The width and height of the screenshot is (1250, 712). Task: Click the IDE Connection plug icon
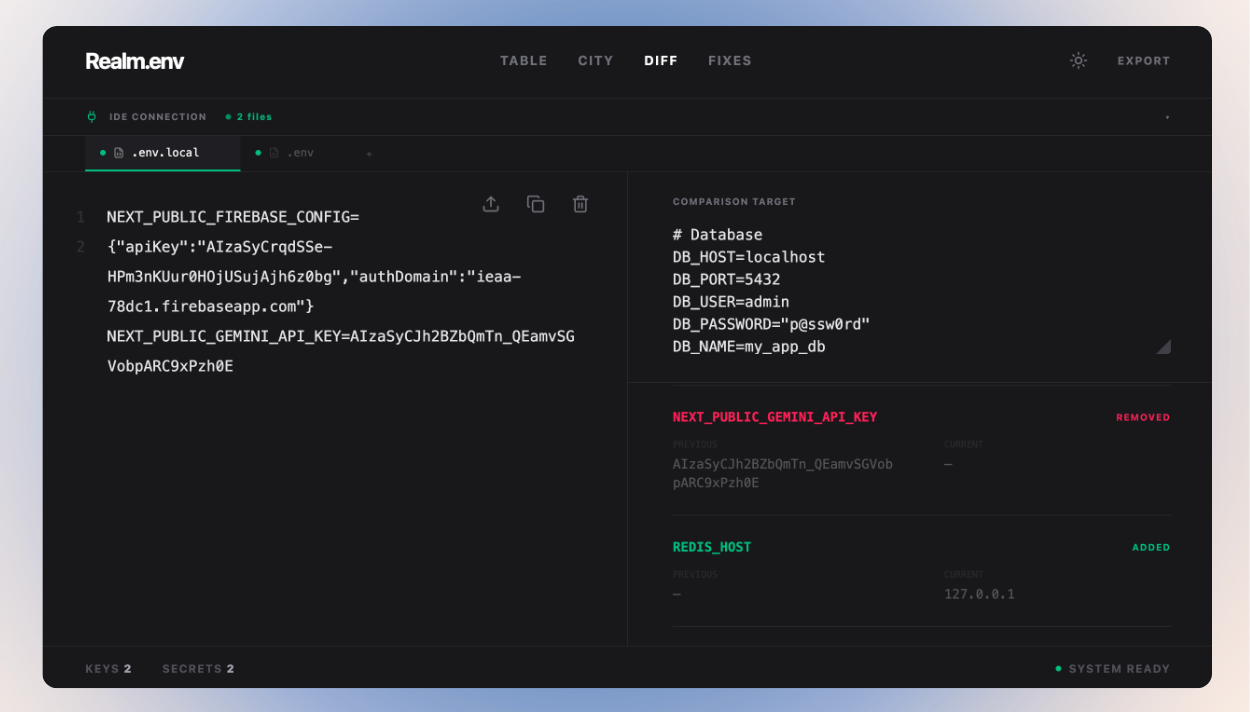[x=93, y=116]
